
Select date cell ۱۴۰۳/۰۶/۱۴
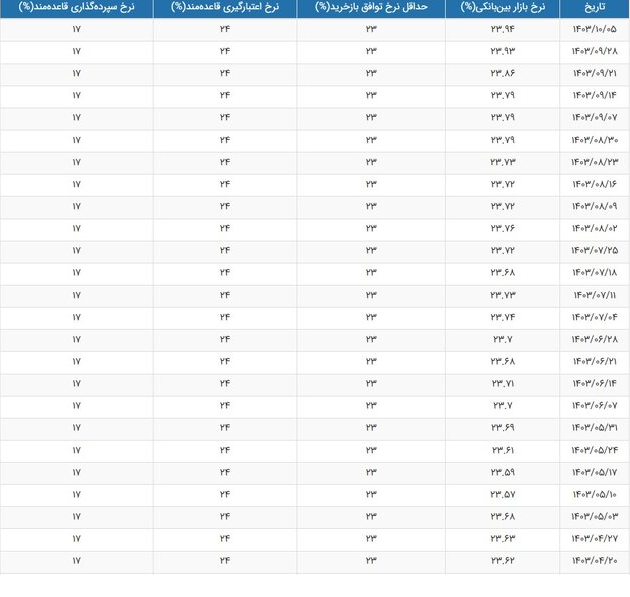coord(594,383)
